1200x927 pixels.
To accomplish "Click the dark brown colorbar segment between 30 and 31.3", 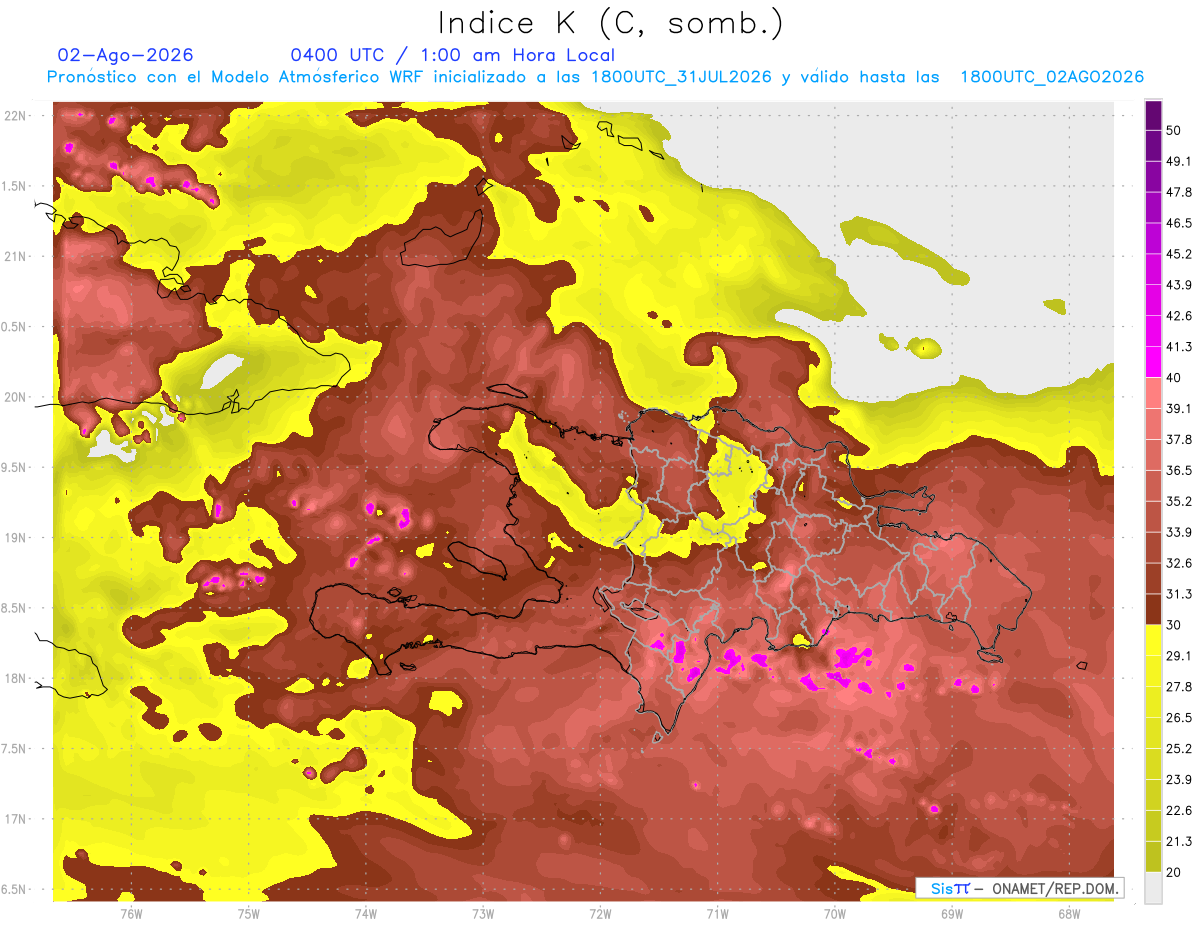I will (1153, 609).
